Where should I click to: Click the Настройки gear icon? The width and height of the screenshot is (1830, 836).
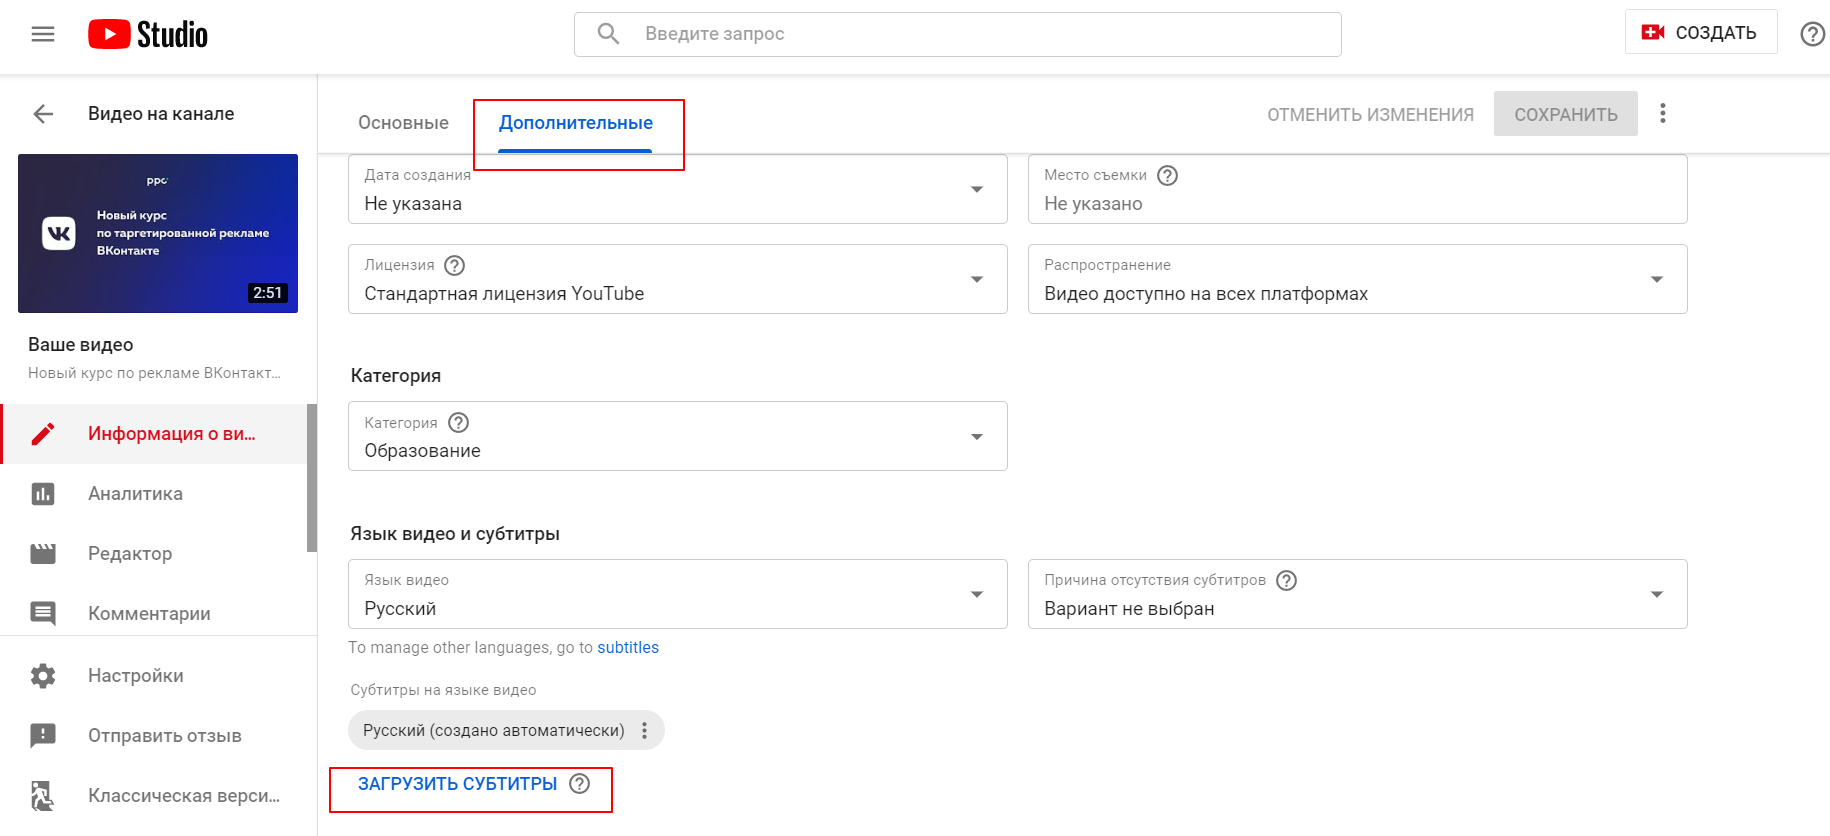43,676
